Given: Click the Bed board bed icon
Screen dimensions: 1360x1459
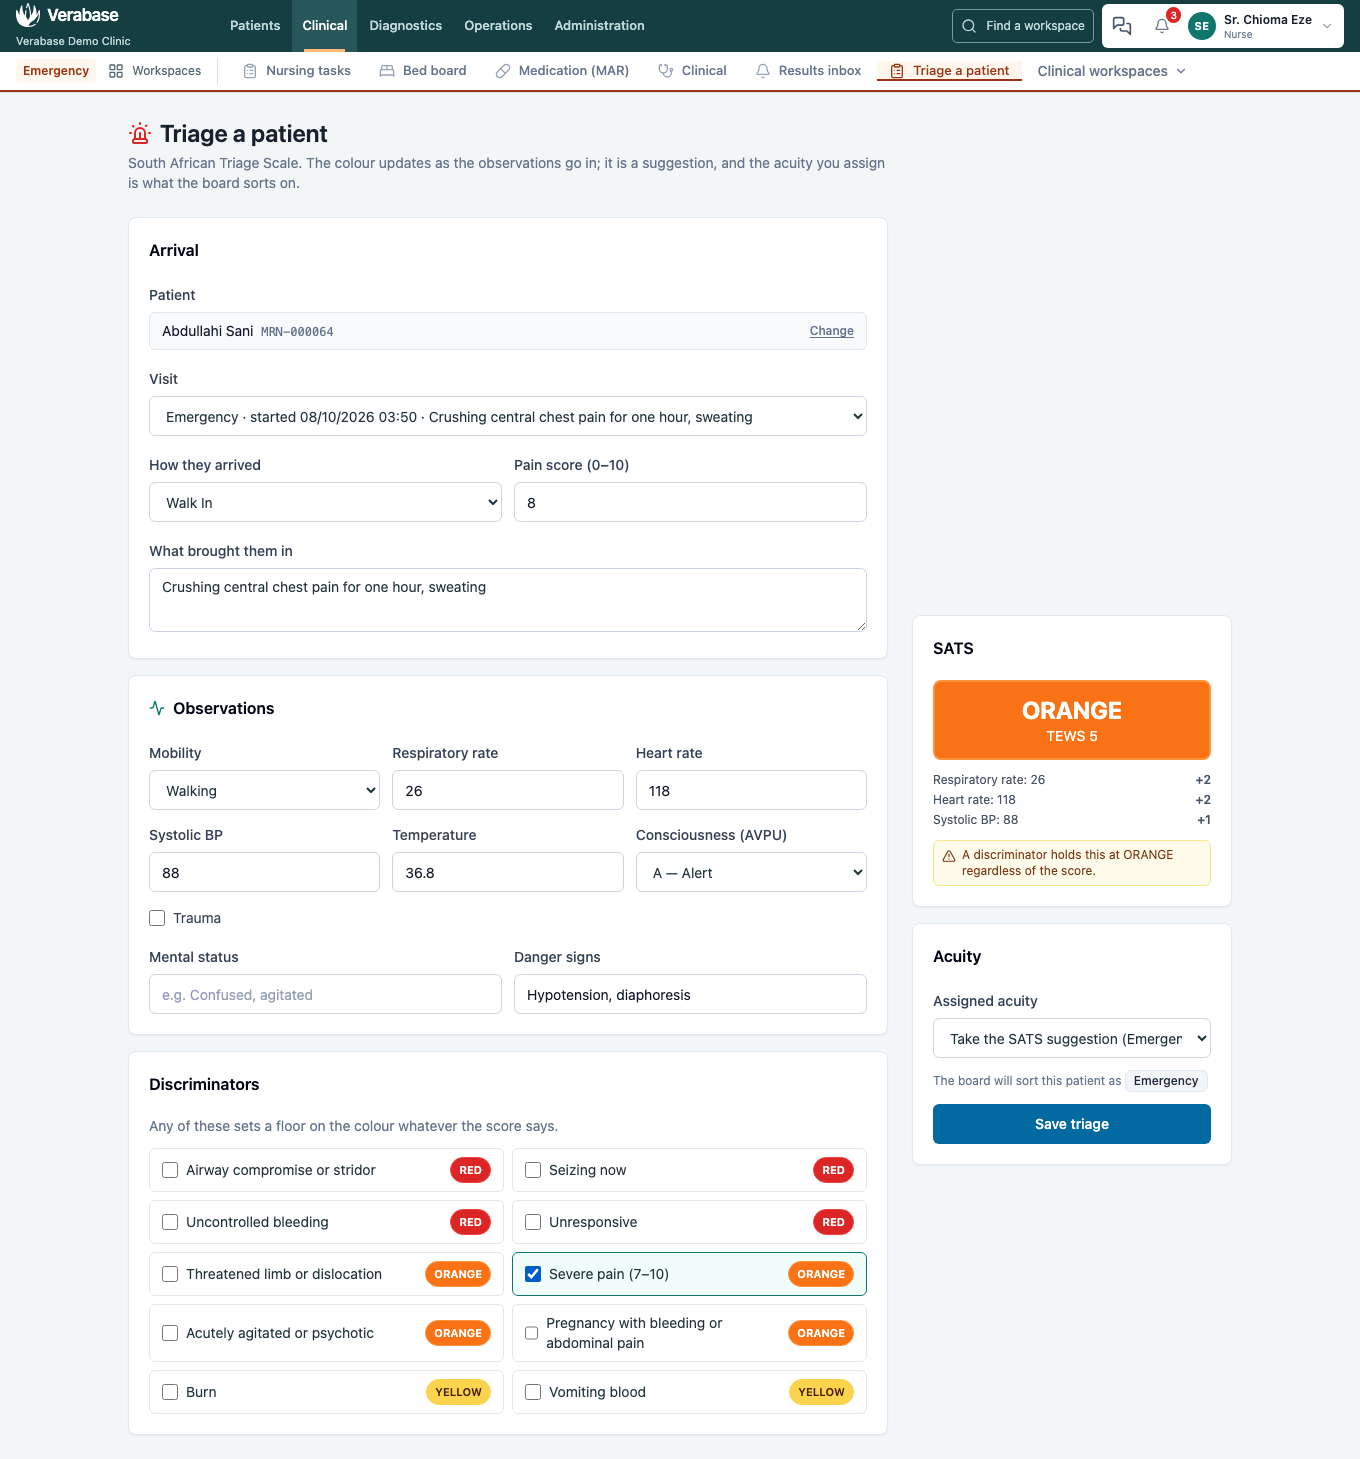Looking at the screenshot, I should 387,71.
